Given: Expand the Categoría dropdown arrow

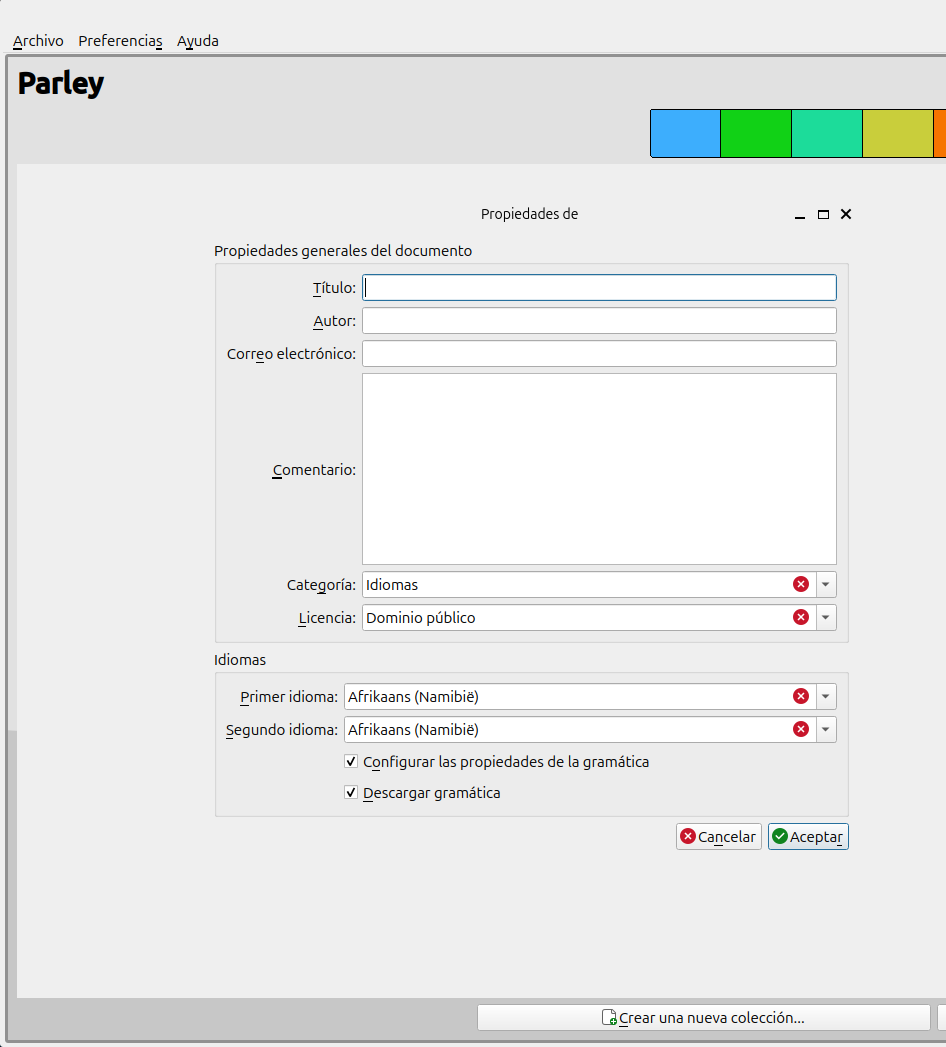Looking at the screenshot, I should click(826, 585).
